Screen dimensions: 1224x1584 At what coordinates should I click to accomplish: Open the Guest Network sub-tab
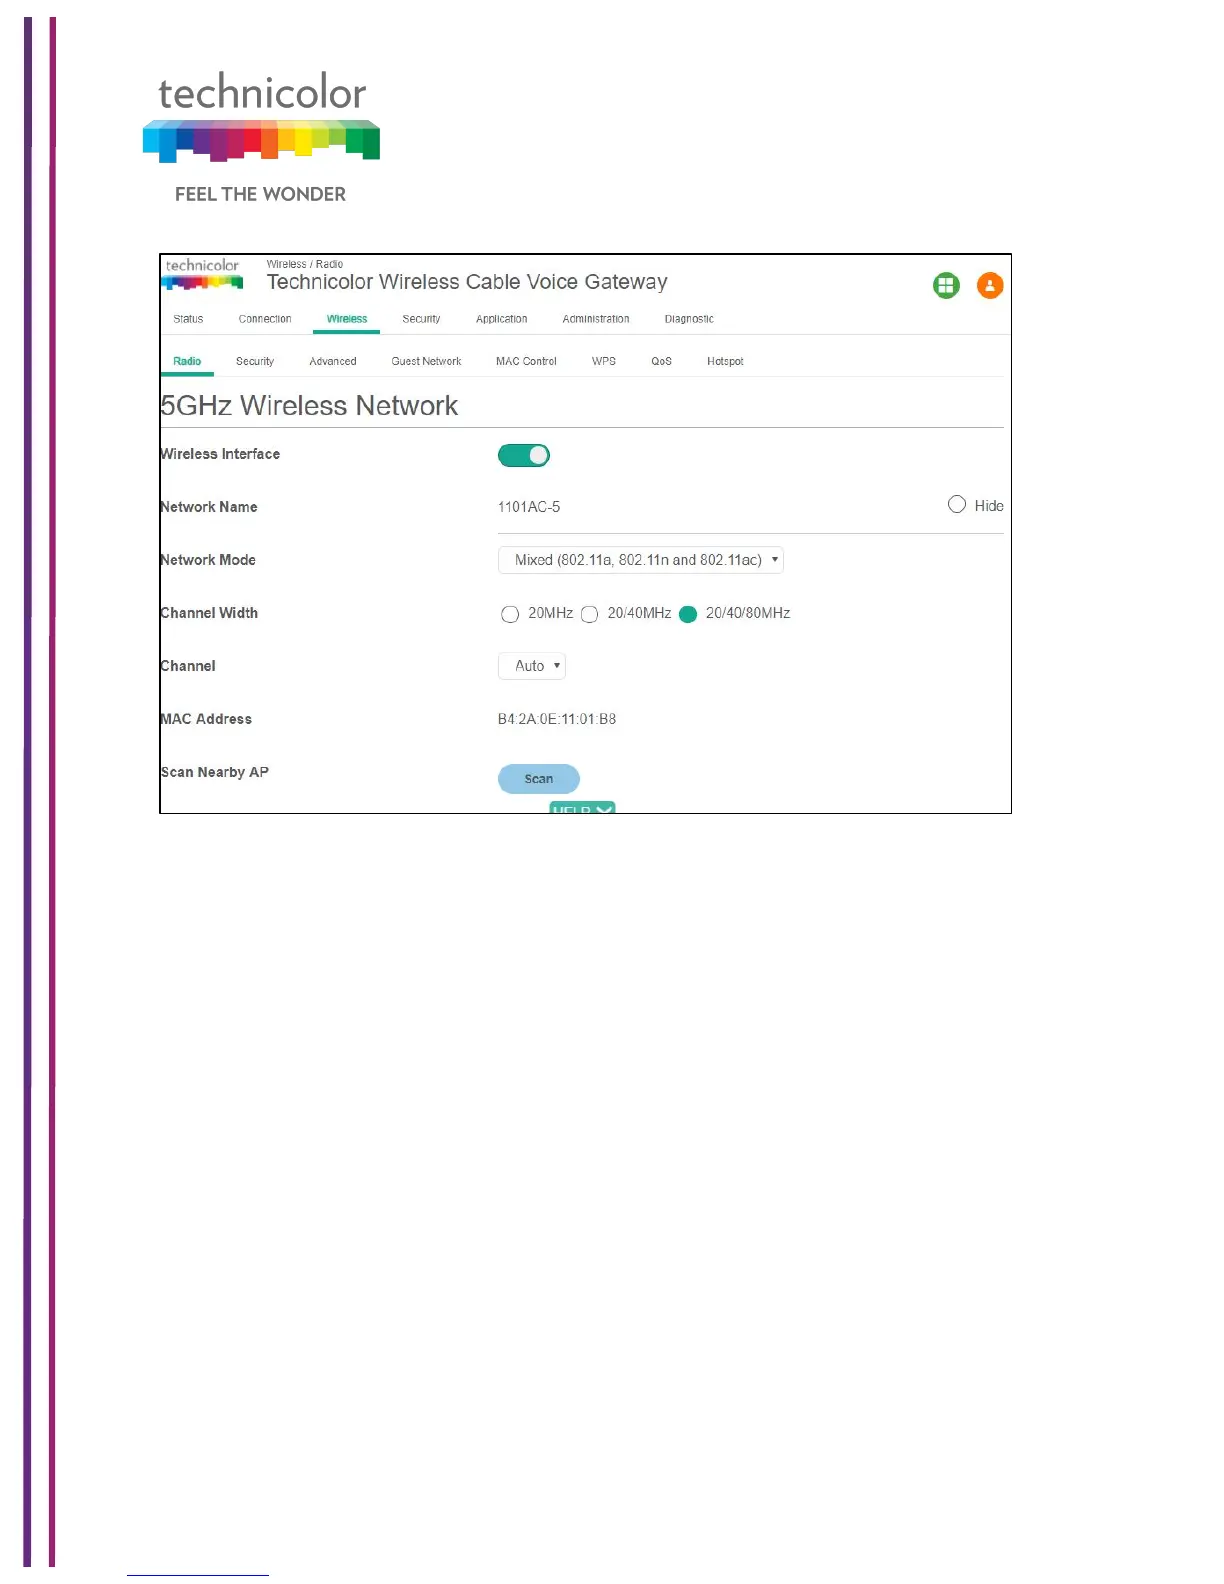(427, 361)
